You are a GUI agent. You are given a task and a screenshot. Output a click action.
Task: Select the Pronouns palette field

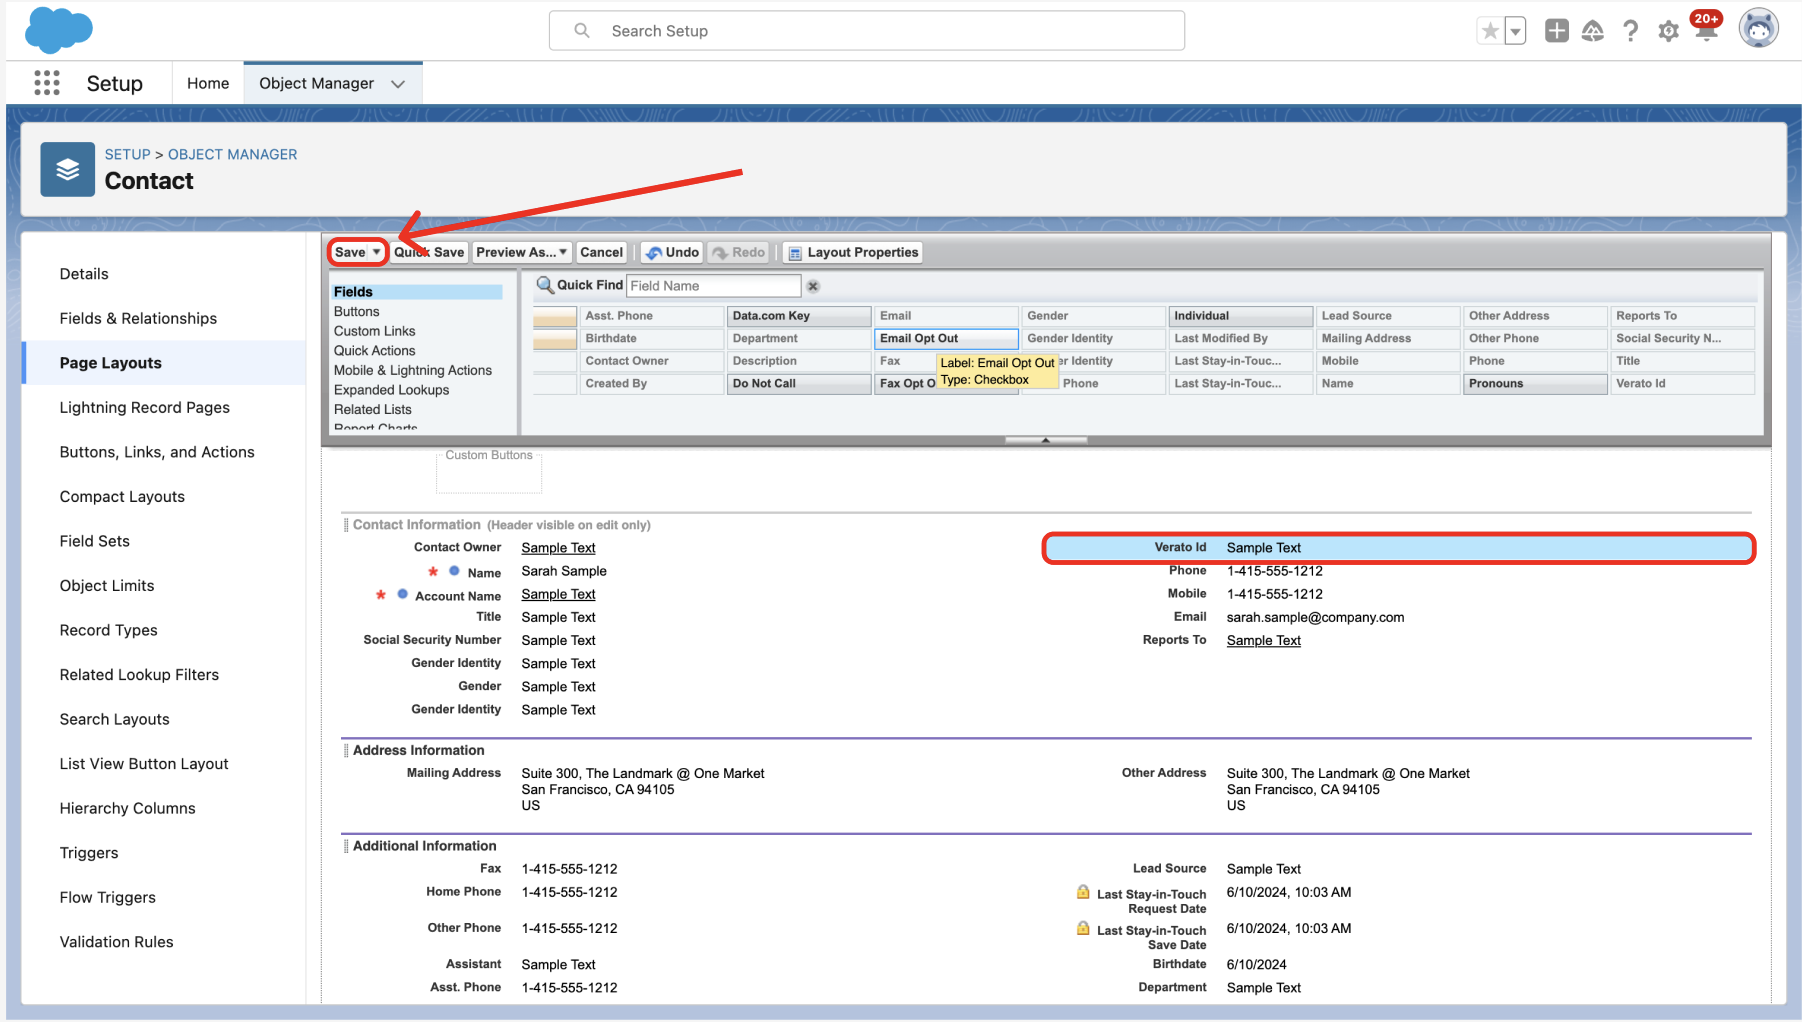tap(1535, 383)
